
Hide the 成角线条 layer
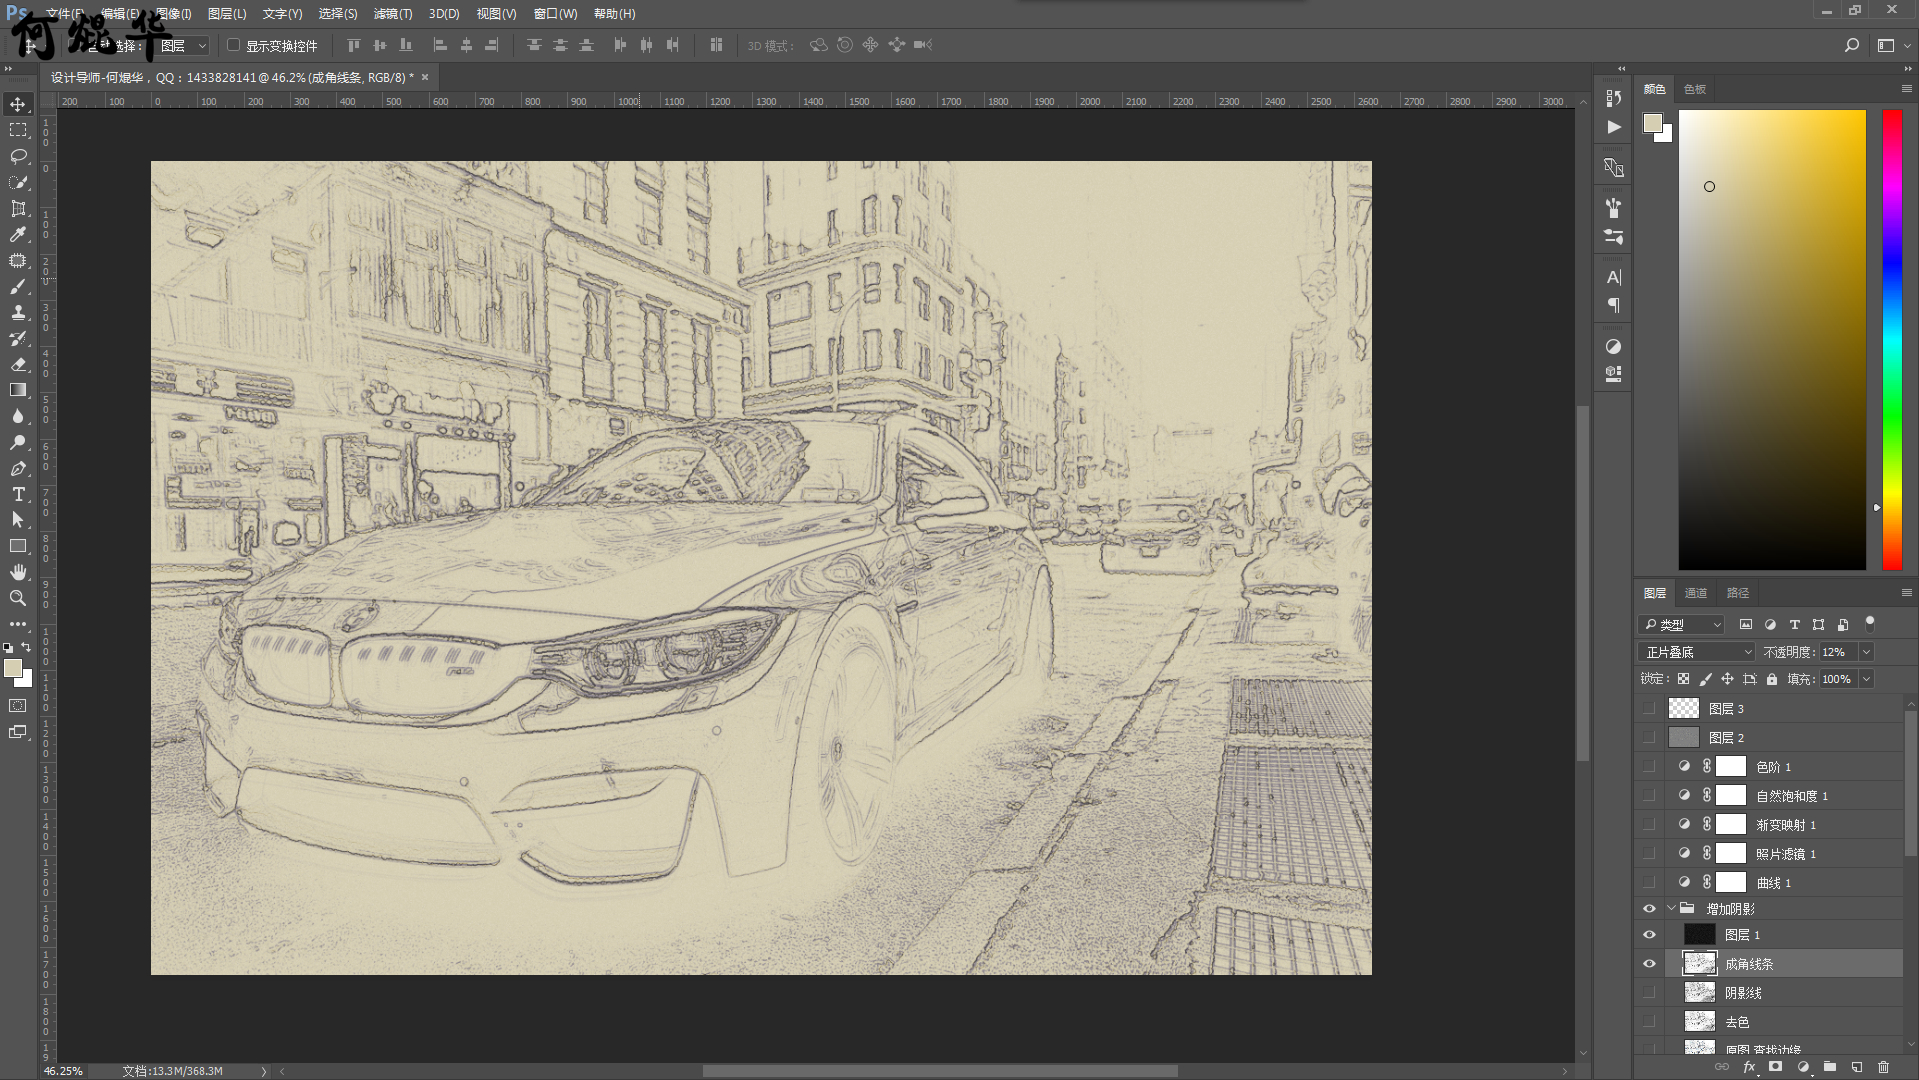(1649, 964)
